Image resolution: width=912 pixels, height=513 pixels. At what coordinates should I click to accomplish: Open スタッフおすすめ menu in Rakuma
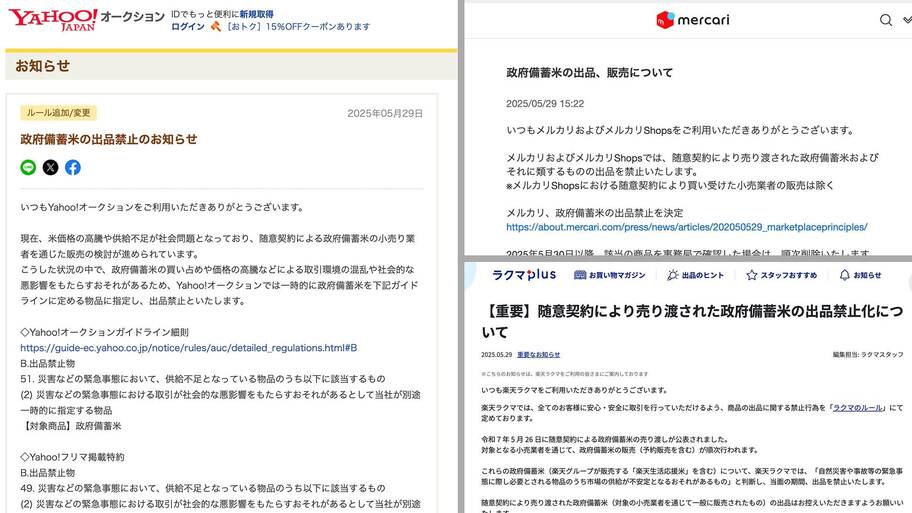tap(781, 275)
